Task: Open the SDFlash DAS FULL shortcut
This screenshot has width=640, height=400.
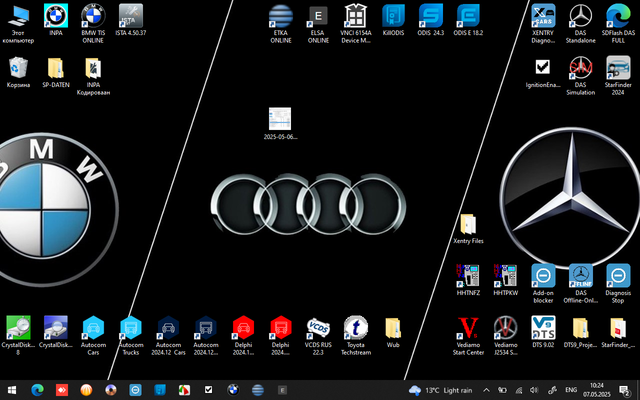Action: (618, 24)
